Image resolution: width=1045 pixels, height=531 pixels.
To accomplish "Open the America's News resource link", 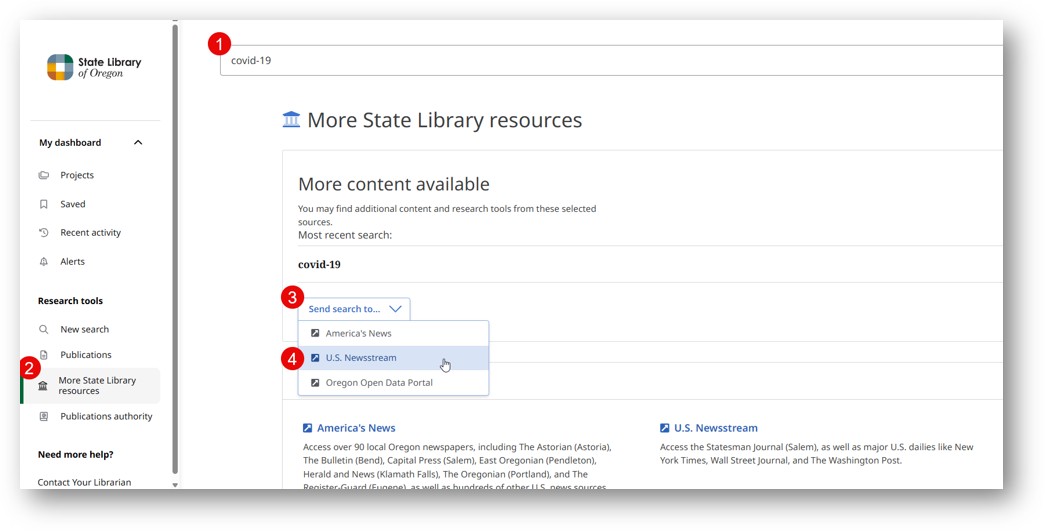I will click(356, 428).
